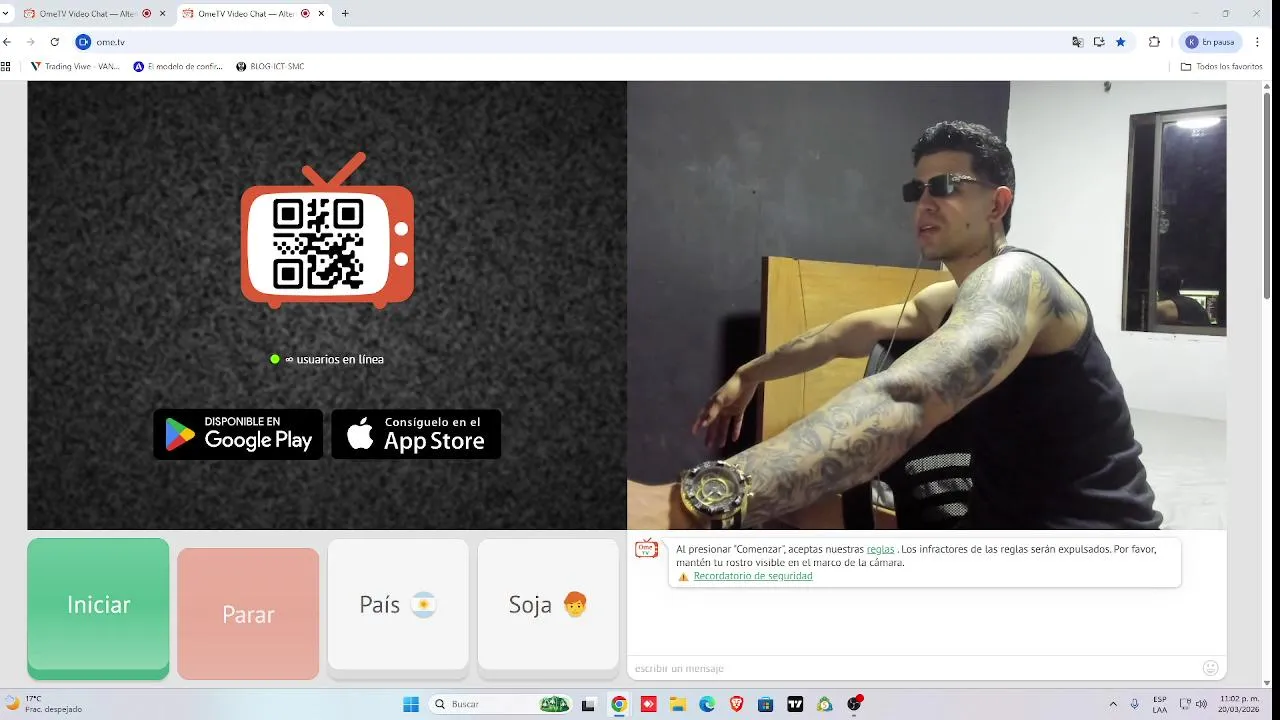Viewport: 1280px width, 720px height.
Task: Open File Explorer from taskbar
Action: 678,704
